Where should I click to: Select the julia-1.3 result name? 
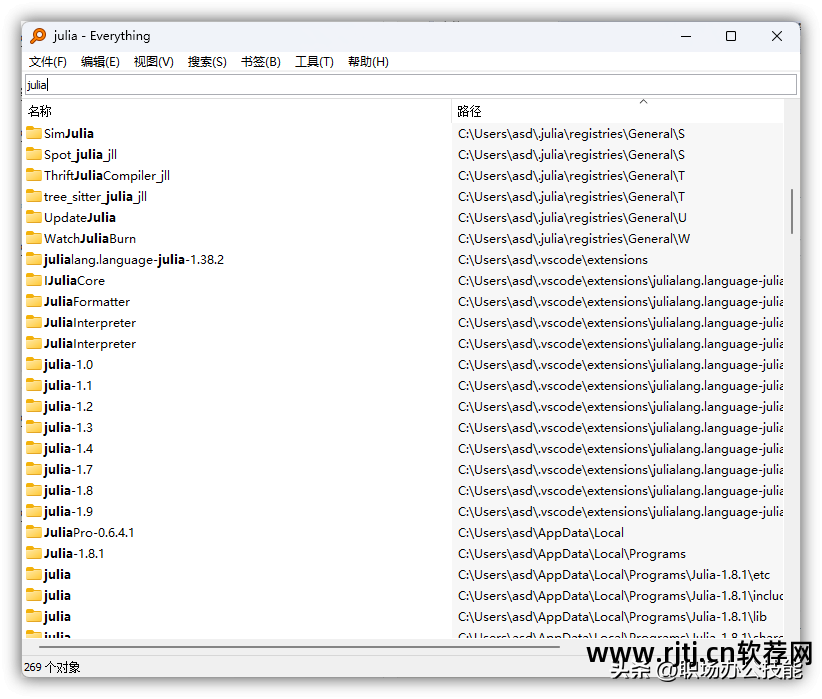pos(68,427)
